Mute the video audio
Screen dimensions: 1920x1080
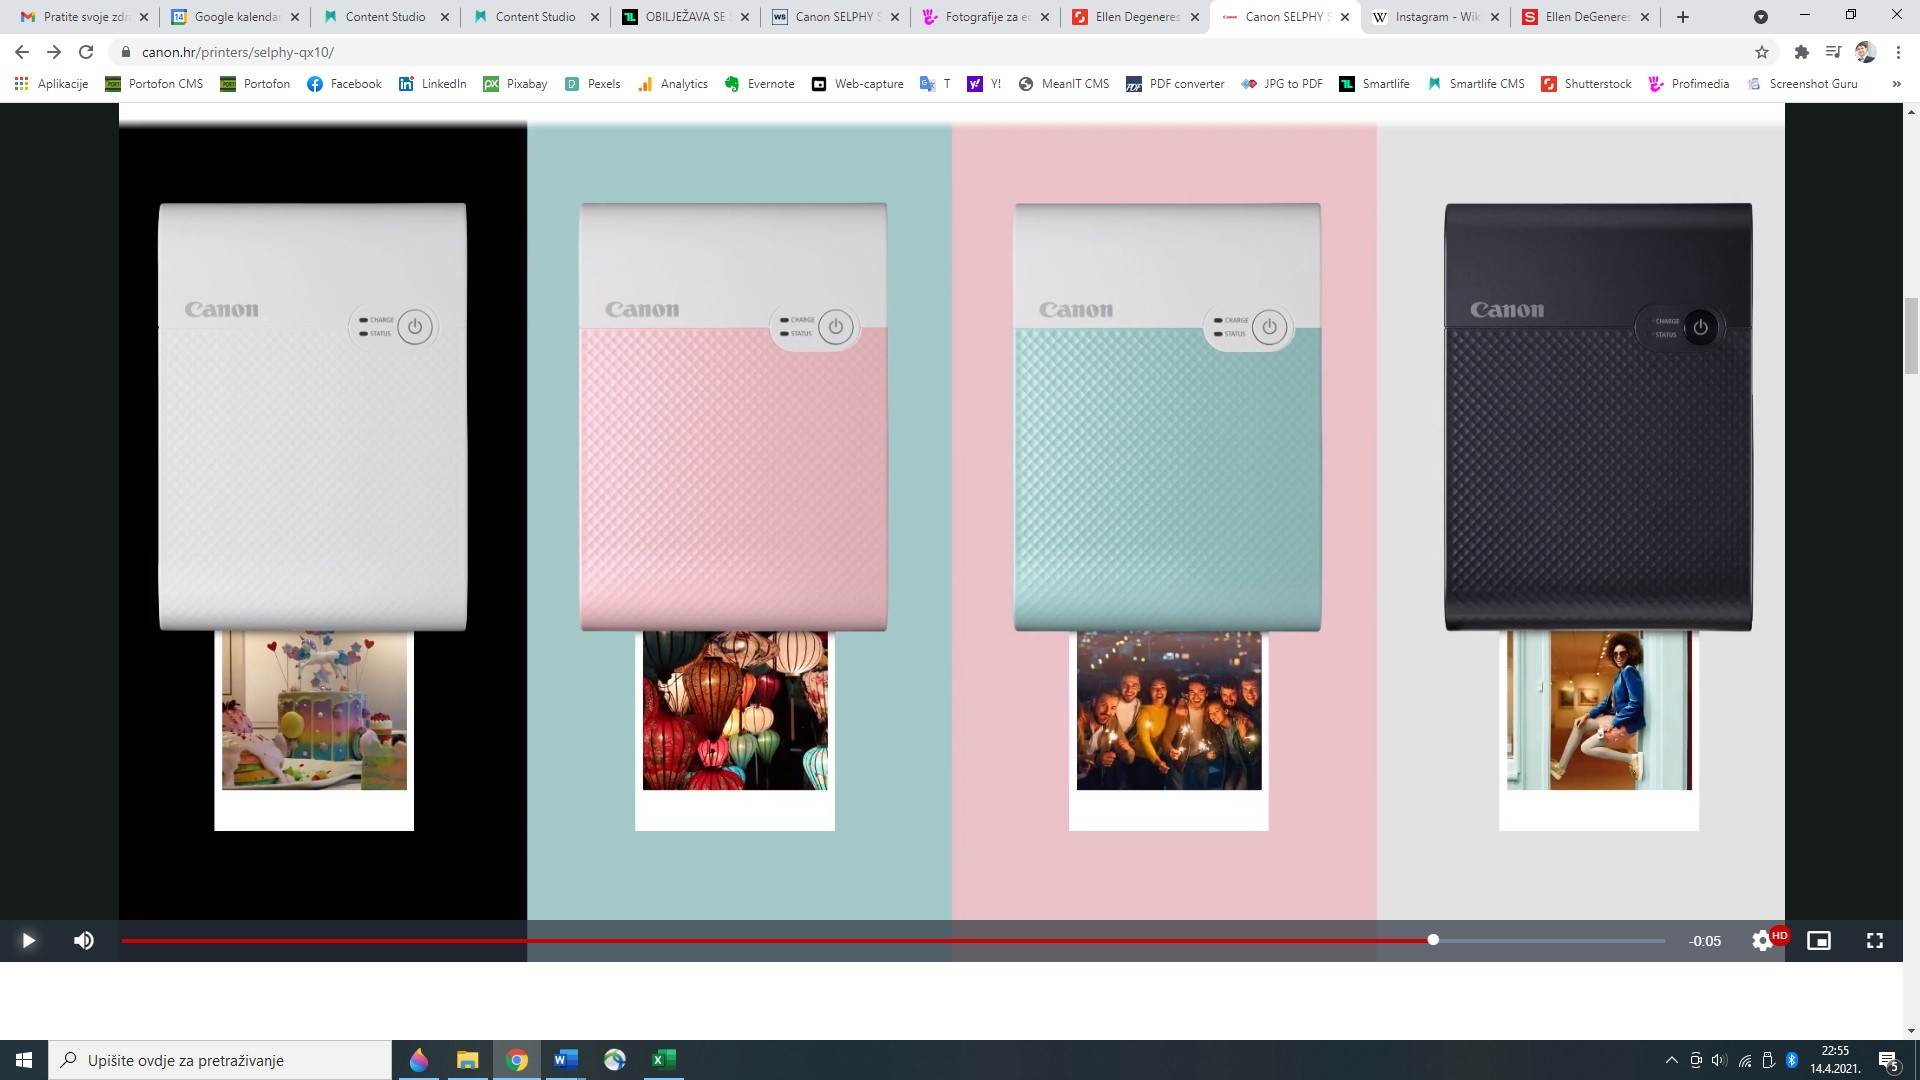point(84,940)
